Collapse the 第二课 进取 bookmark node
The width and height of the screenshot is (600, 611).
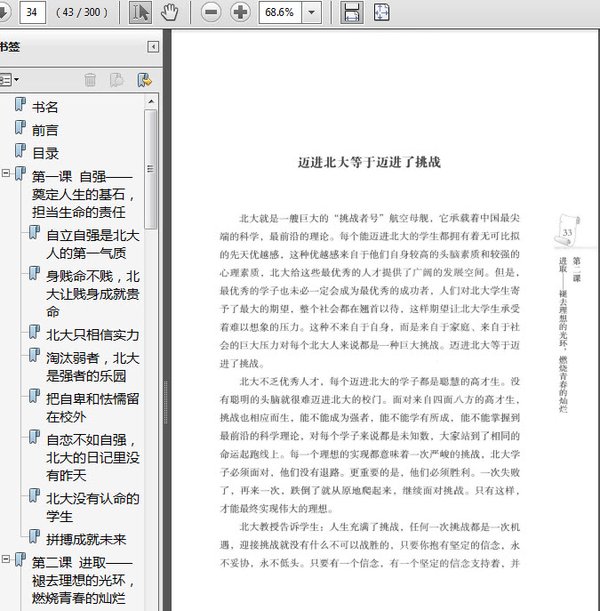tap(6, 559)
